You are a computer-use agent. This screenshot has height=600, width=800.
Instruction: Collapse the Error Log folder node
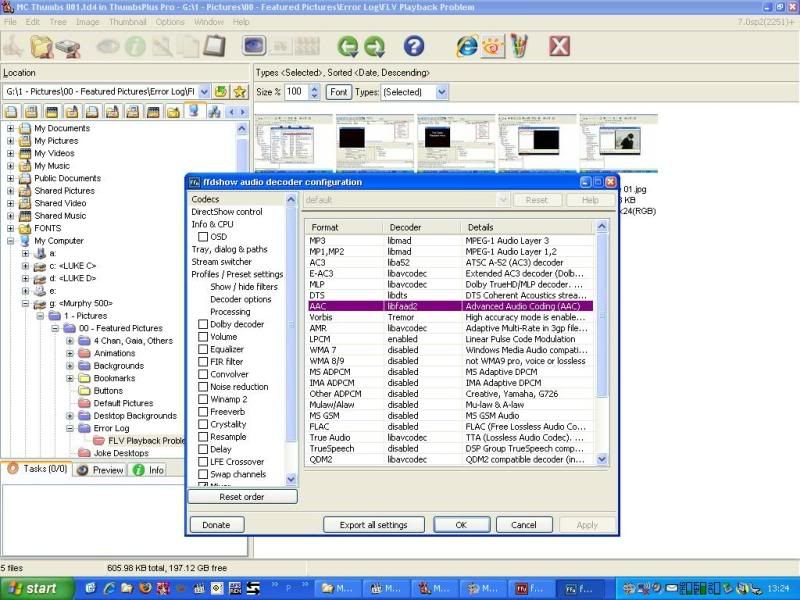click(70, 428)
